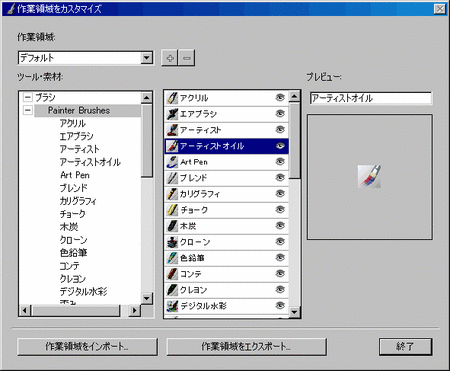Select クレヨン in the tree
The image size is (450, 371).
coord(73,279)
